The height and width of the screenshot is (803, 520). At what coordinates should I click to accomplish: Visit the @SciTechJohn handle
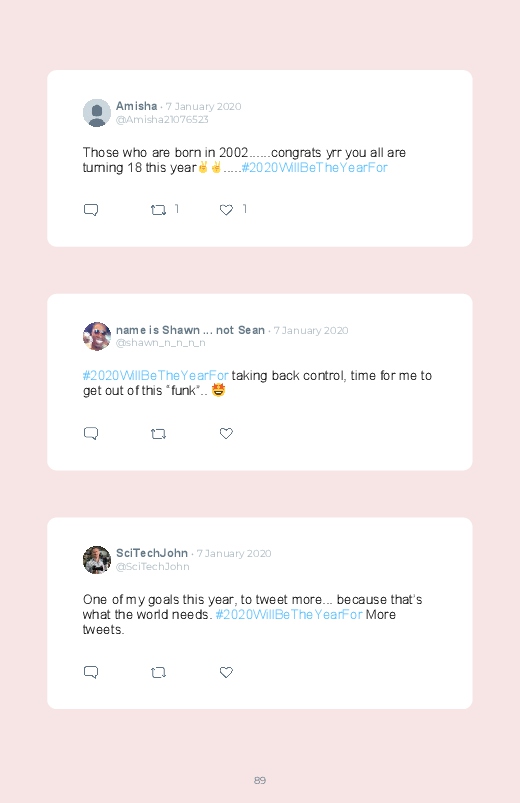(x=153, y=566)
